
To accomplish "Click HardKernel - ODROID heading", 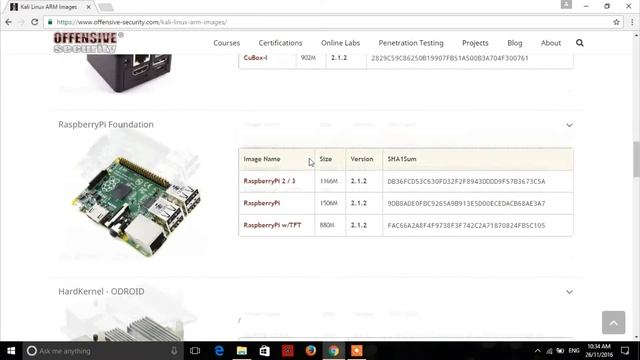I will point(101,291).
